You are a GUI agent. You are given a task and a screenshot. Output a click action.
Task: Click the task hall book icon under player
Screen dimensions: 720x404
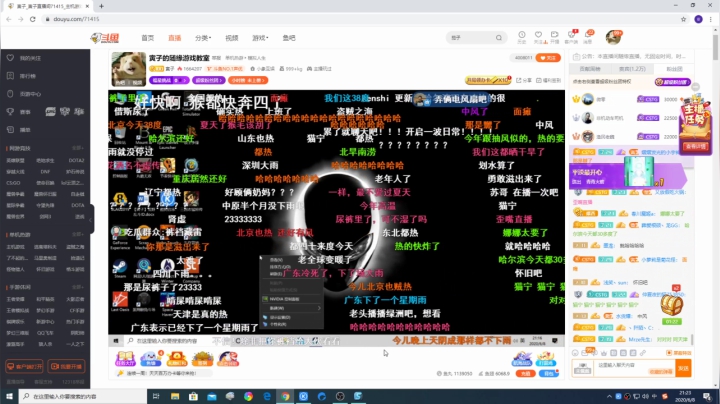(x=125, y=359)
